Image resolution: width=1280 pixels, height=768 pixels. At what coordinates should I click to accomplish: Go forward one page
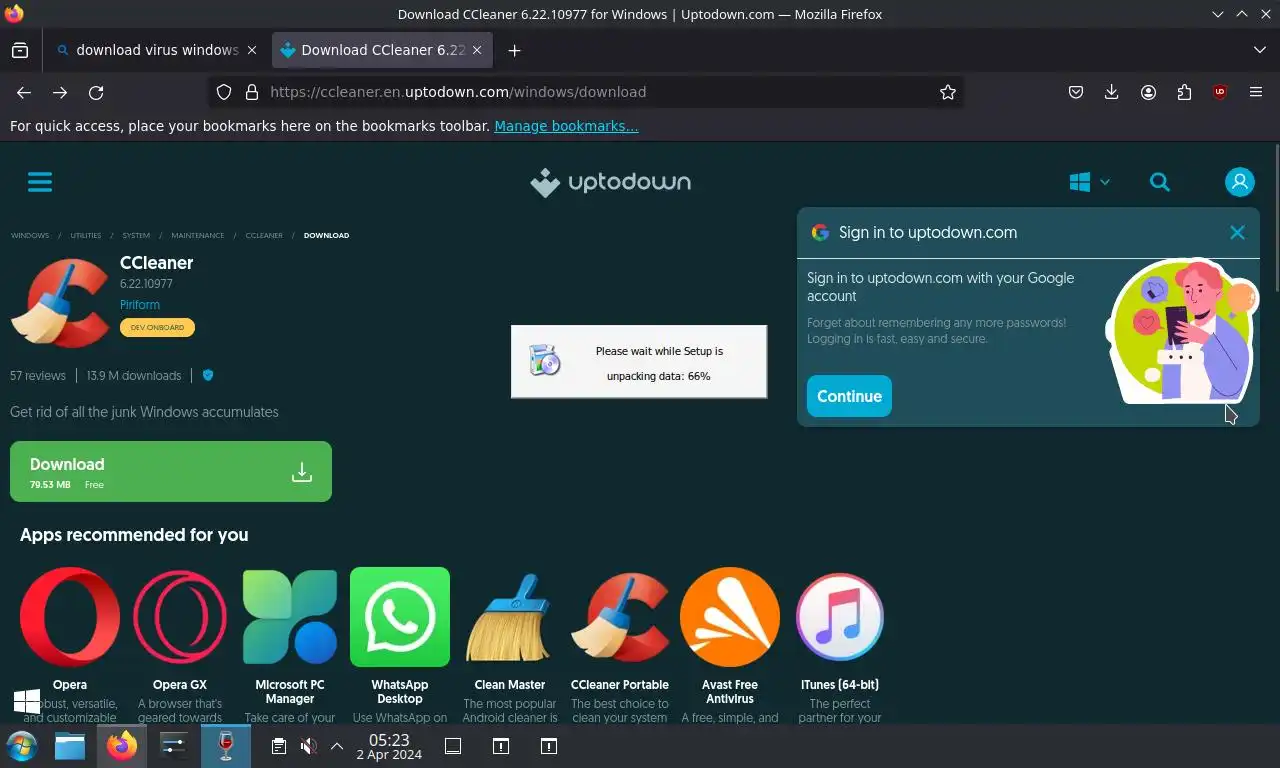point(60,92)
